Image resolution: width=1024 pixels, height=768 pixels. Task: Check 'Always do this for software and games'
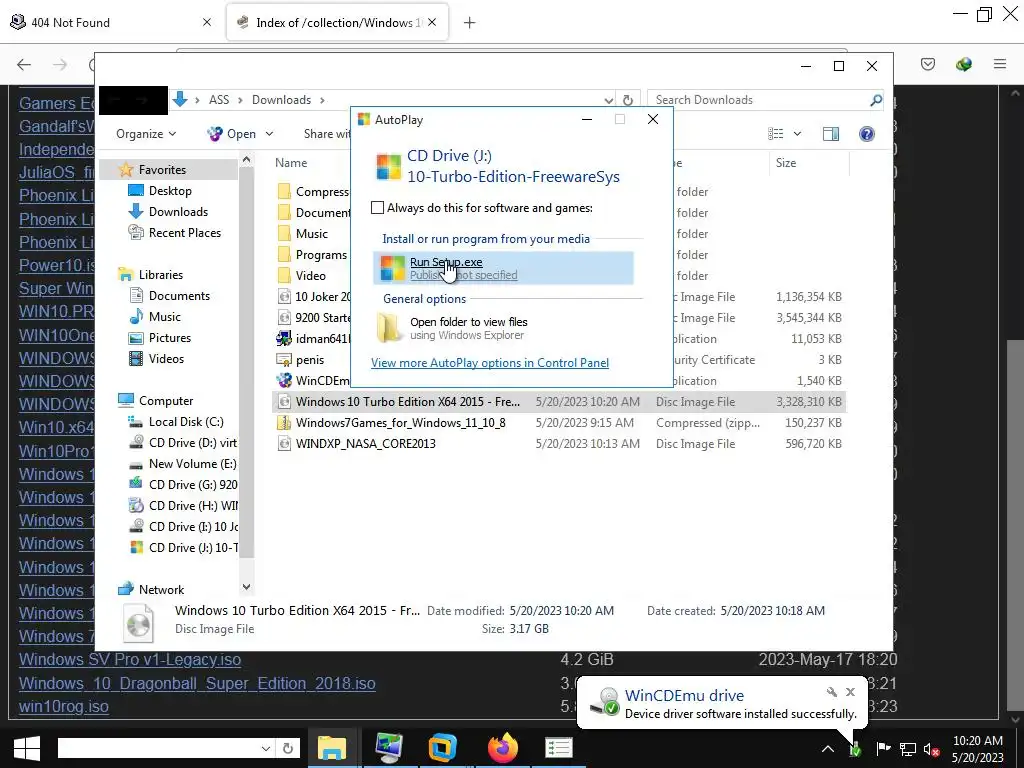click(377, 208)
